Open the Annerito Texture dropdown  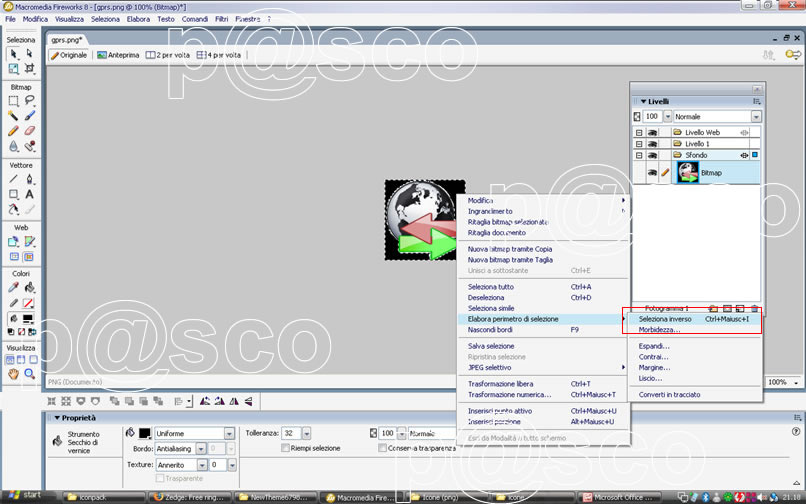click(202, 465)
